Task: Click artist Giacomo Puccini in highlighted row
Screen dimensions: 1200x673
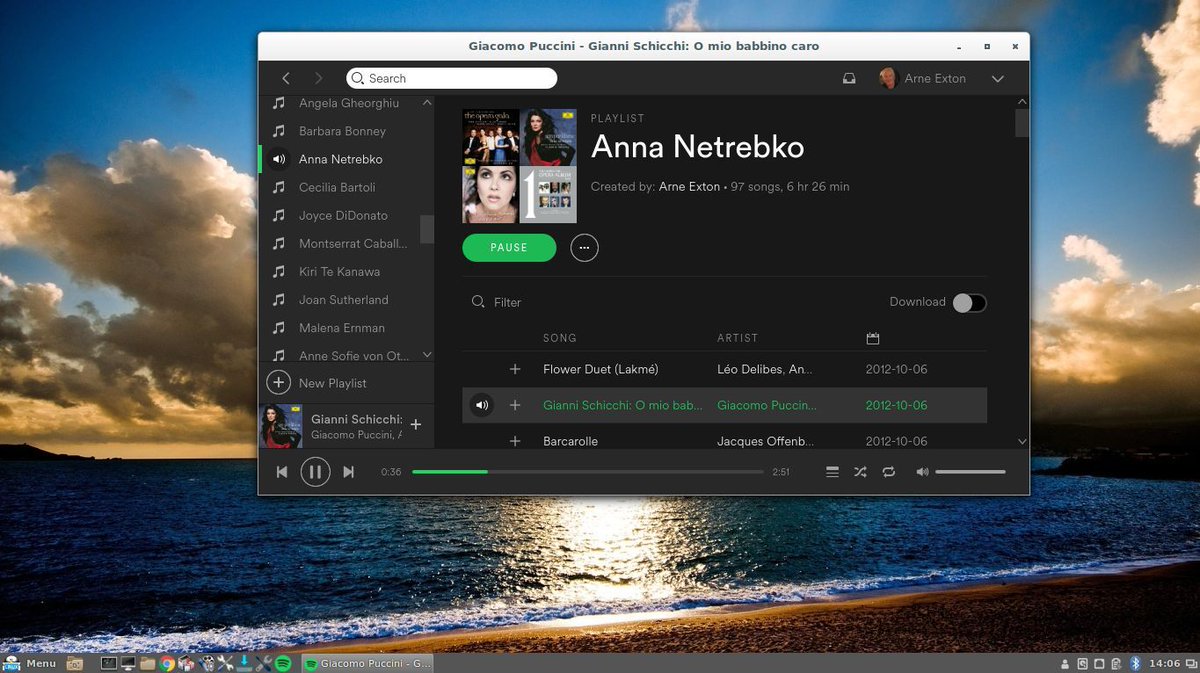Action: tap(767, 405)
